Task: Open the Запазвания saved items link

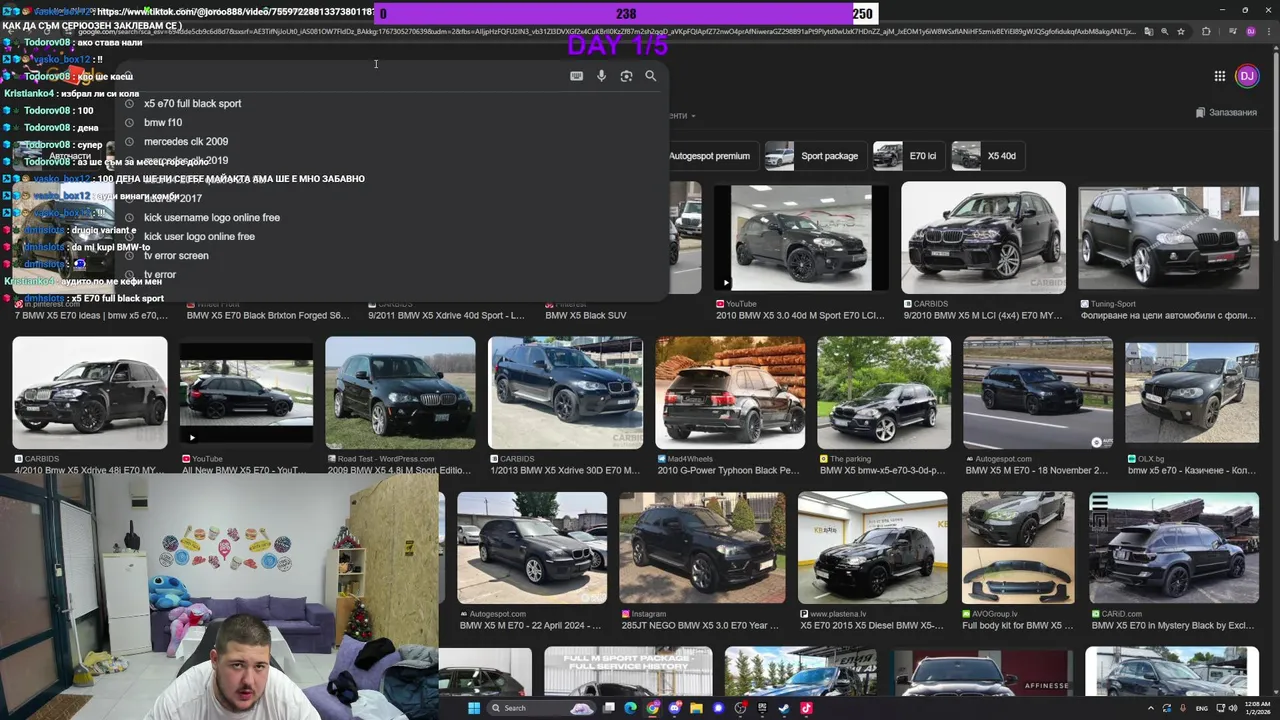Action: [1225, 113]
